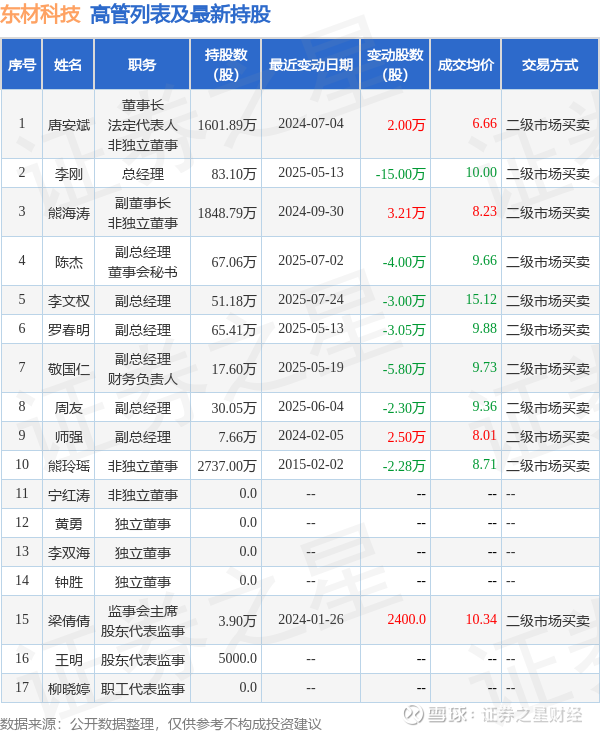Click the name 黄勇
This screenshot has height=733, width=600.
tap(69, 524)
